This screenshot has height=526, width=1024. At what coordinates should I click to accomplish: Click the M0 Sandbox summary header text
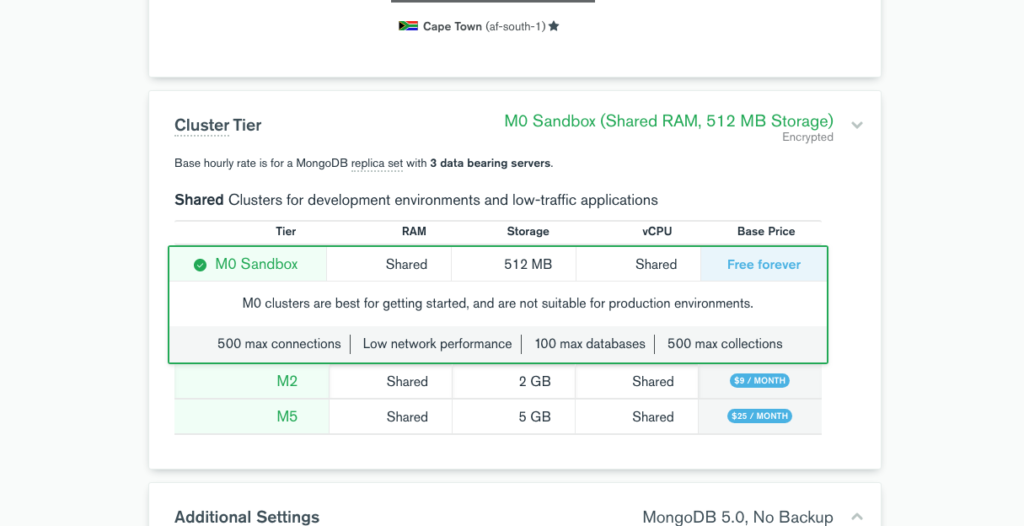[x=669, y=122]
